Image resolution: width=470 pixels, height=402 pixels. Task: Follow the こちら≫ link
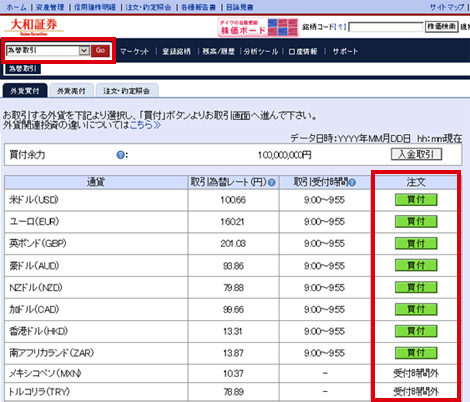click(x=145, y=125)
